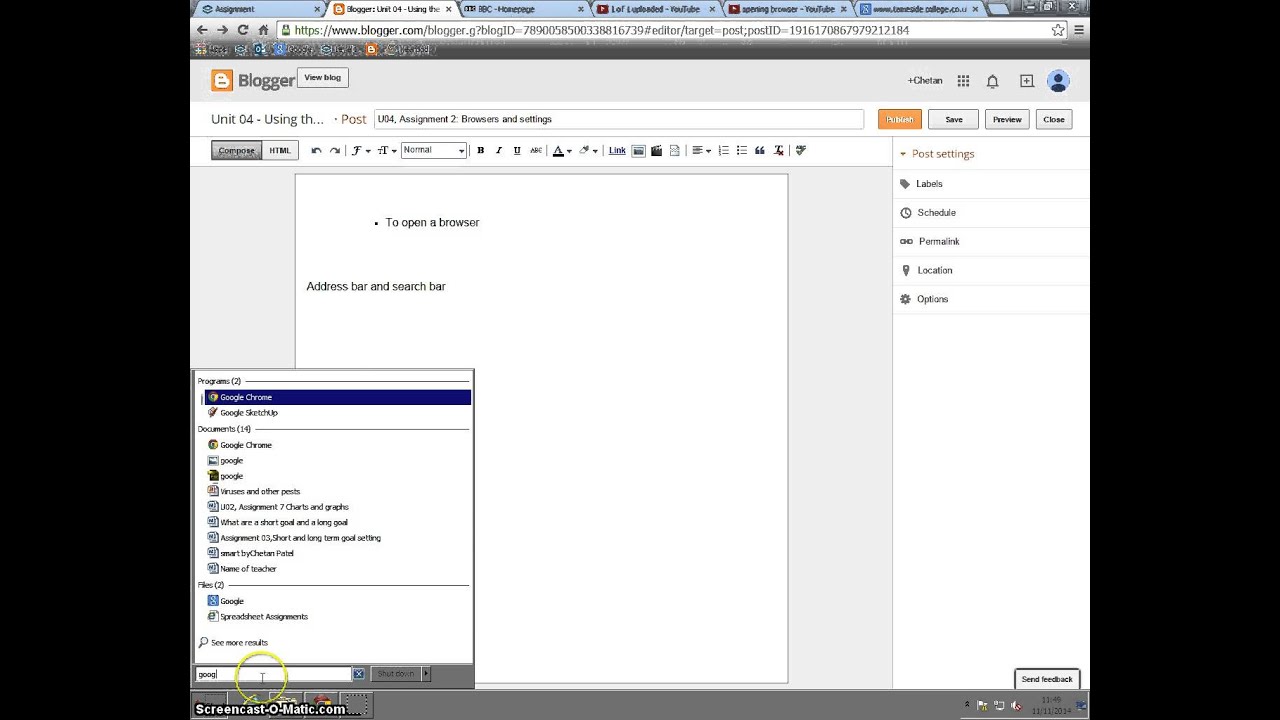
Task: Open the notifications bell
Action: tap(993, 81)
